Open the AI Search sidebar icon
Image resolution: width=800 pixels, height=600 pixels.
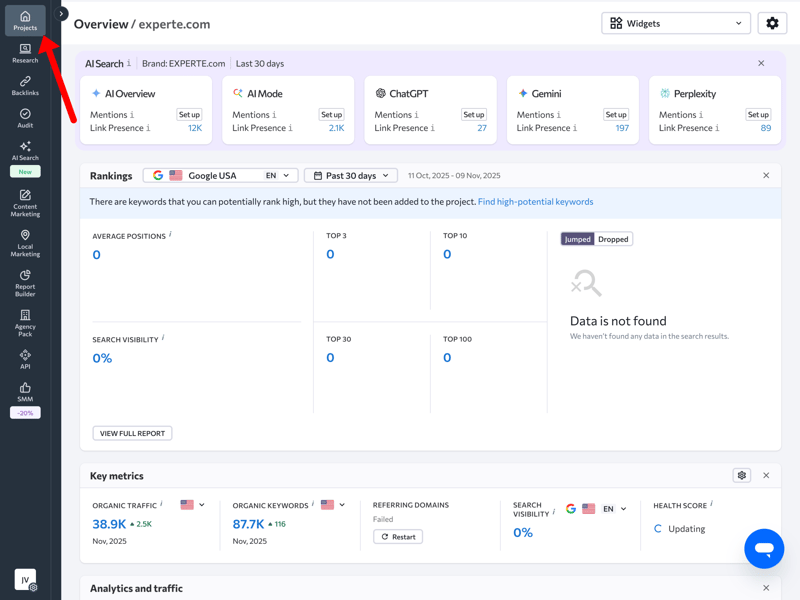point(25,151)
